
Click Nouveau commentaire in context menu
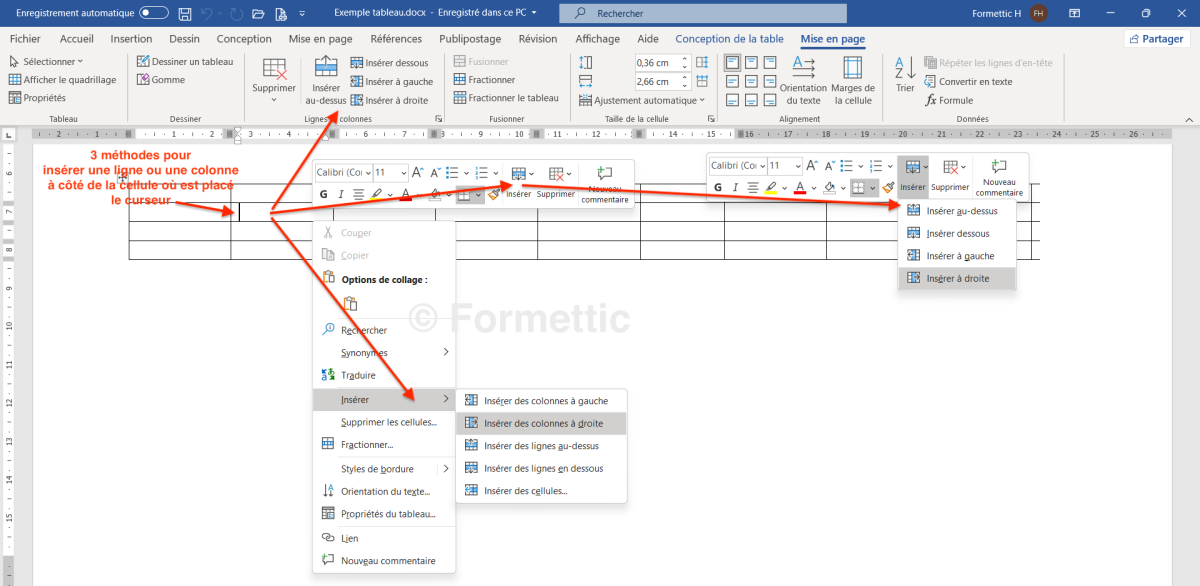[x=387, y=561]
